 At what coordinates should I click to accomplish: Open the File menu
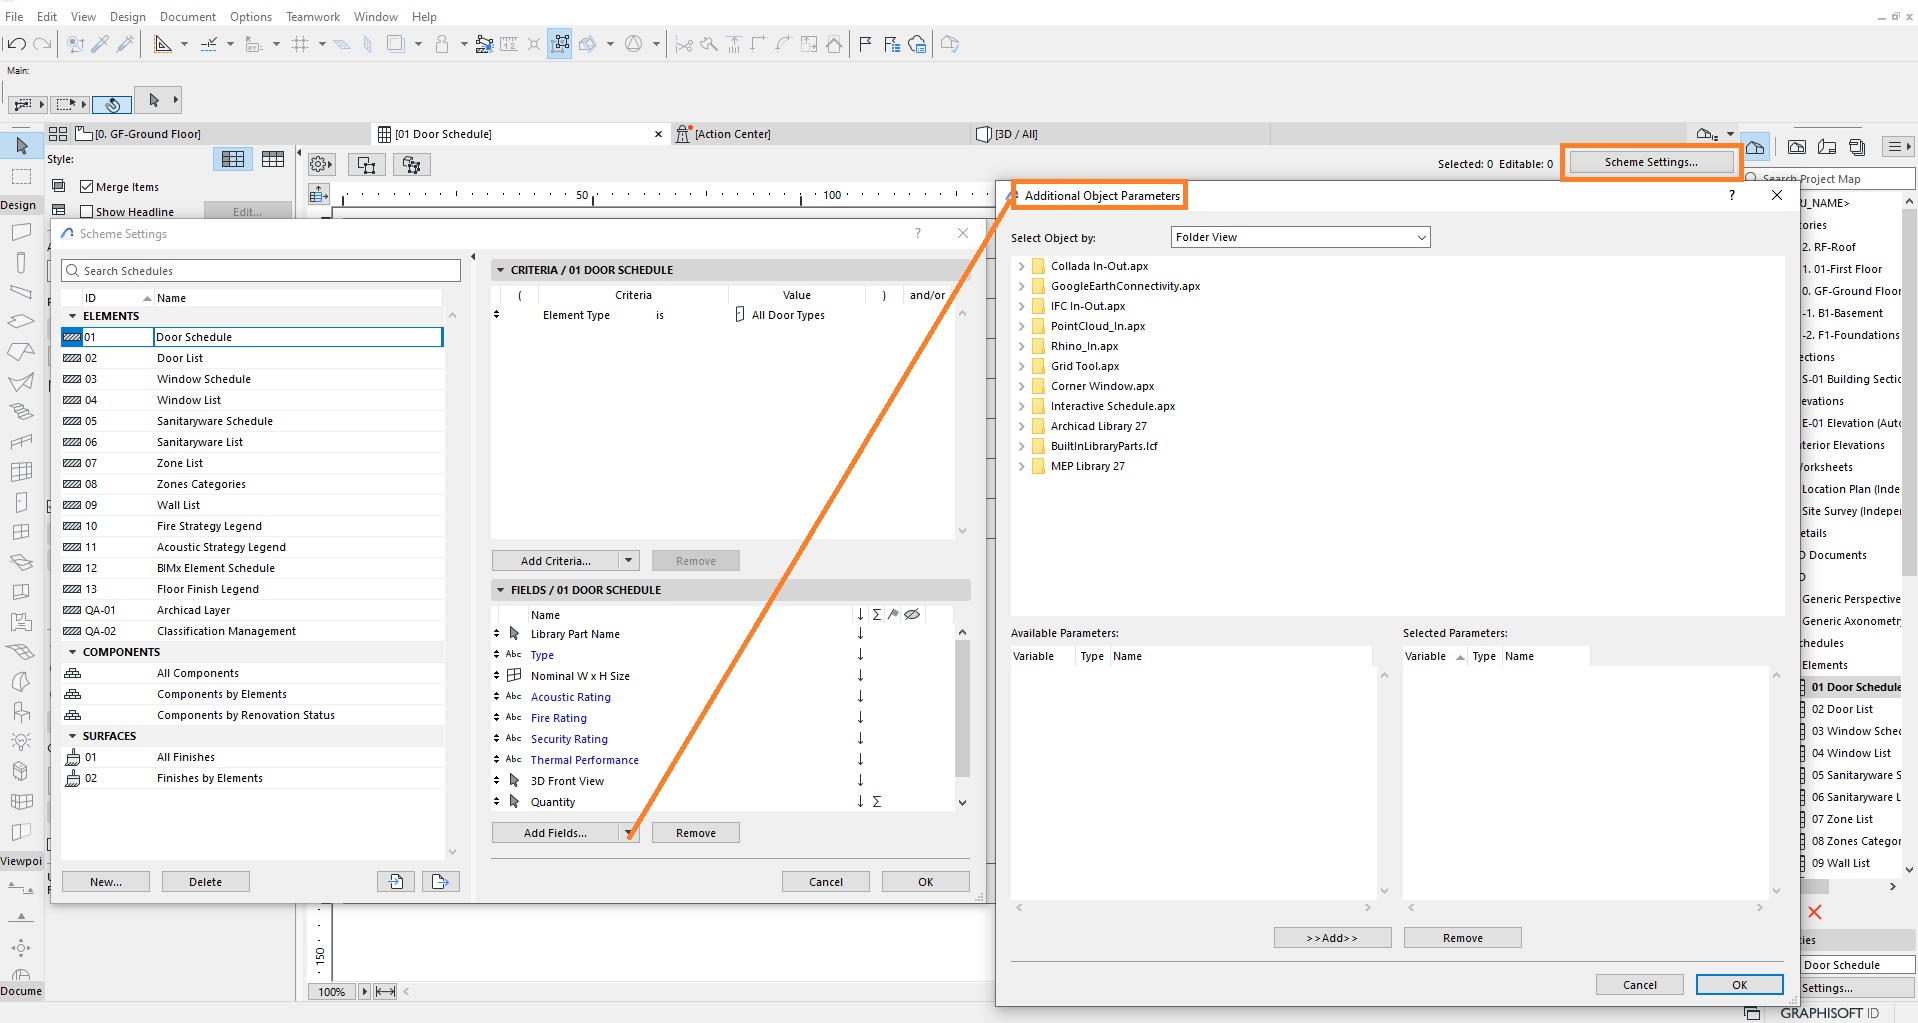[x=14, y=16]
